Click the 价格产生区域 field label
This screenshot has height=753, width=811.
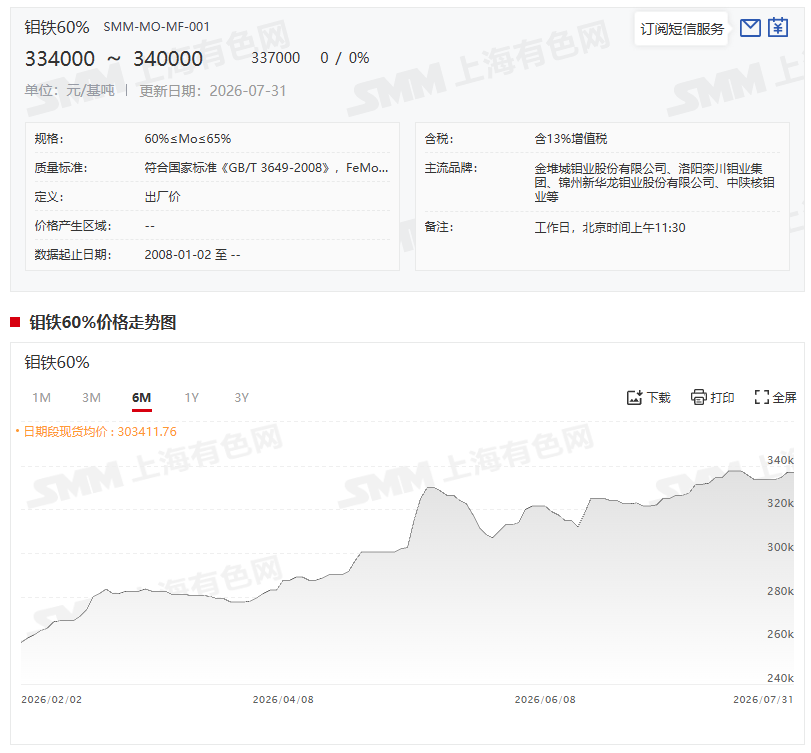coord(73,225)
